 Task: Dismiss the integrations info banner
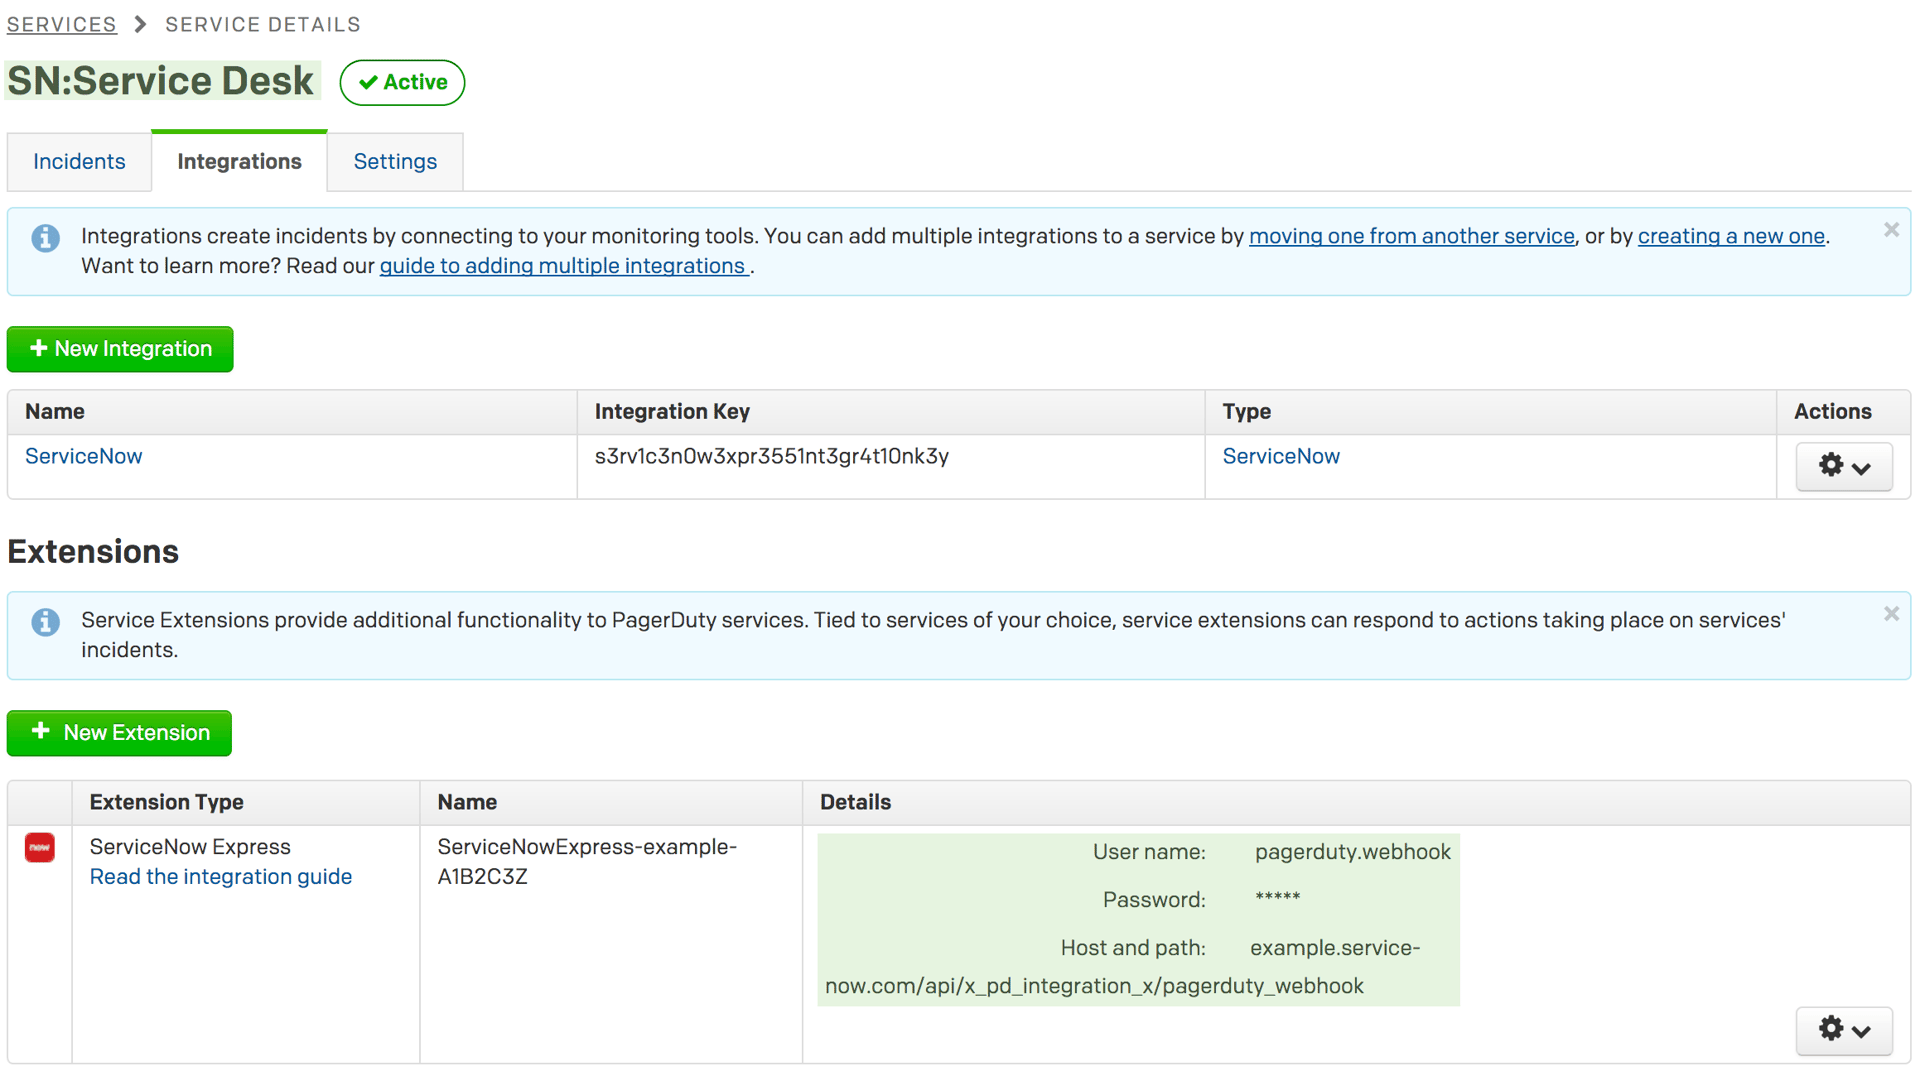[1891, 230]
